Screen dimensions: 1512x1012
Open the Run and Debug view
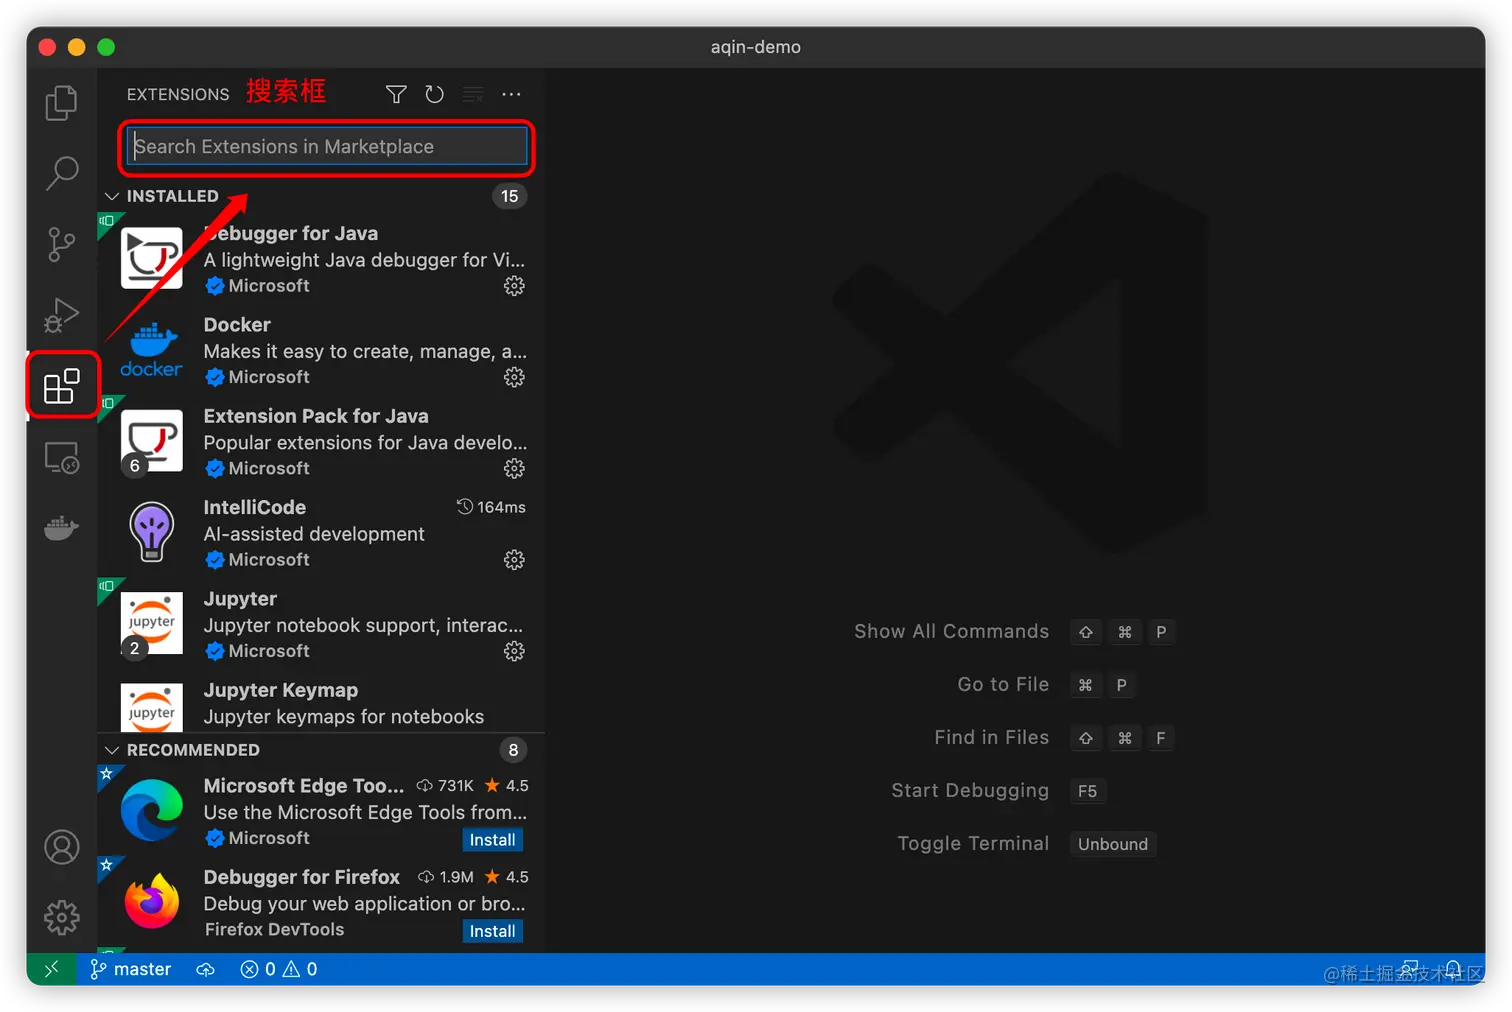[61, 315]
